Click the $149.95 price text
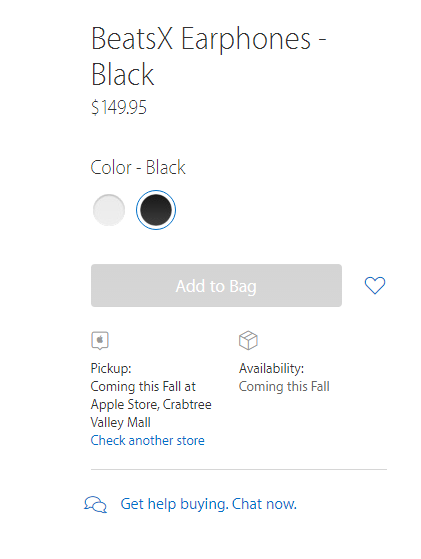421x559 pixels. 119,107
